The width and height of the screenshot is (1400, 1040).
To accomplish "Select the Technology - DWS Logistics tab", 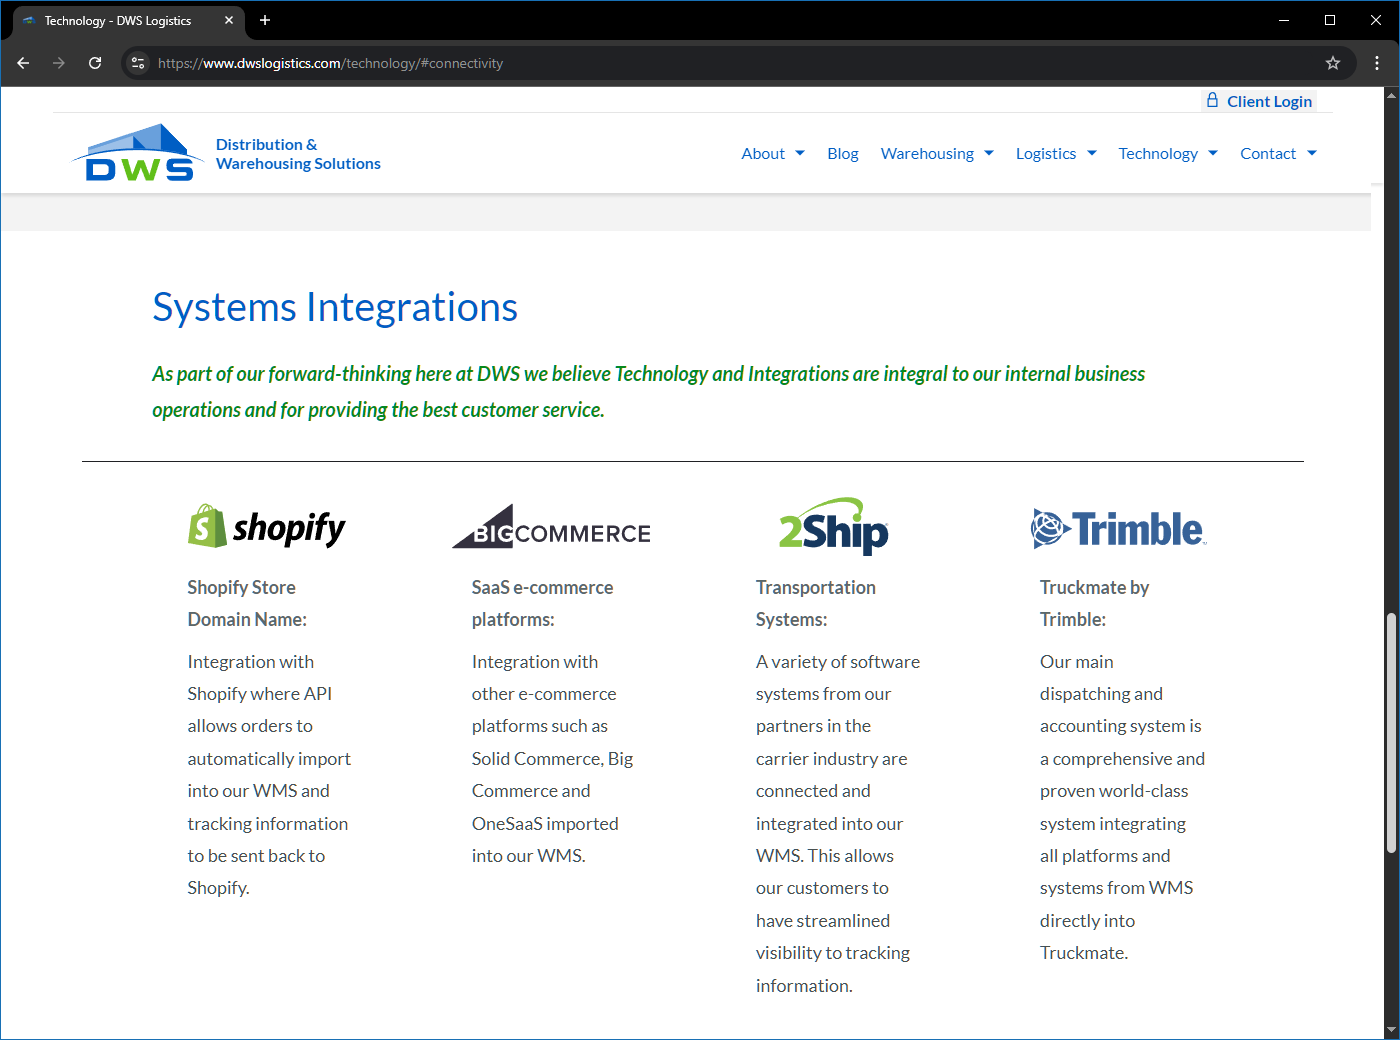I will pos(128,20).
